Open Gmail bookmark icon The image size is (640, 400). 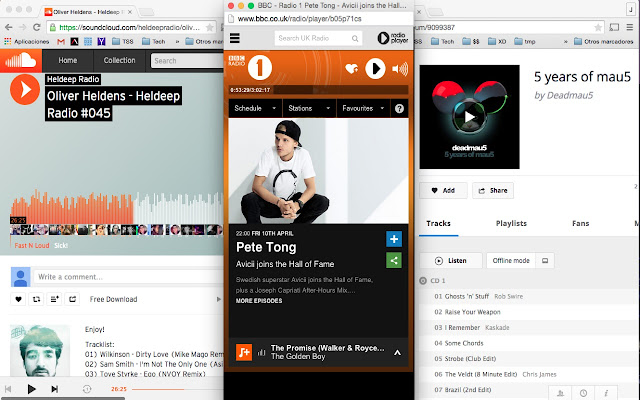click(x=61, y=42)
